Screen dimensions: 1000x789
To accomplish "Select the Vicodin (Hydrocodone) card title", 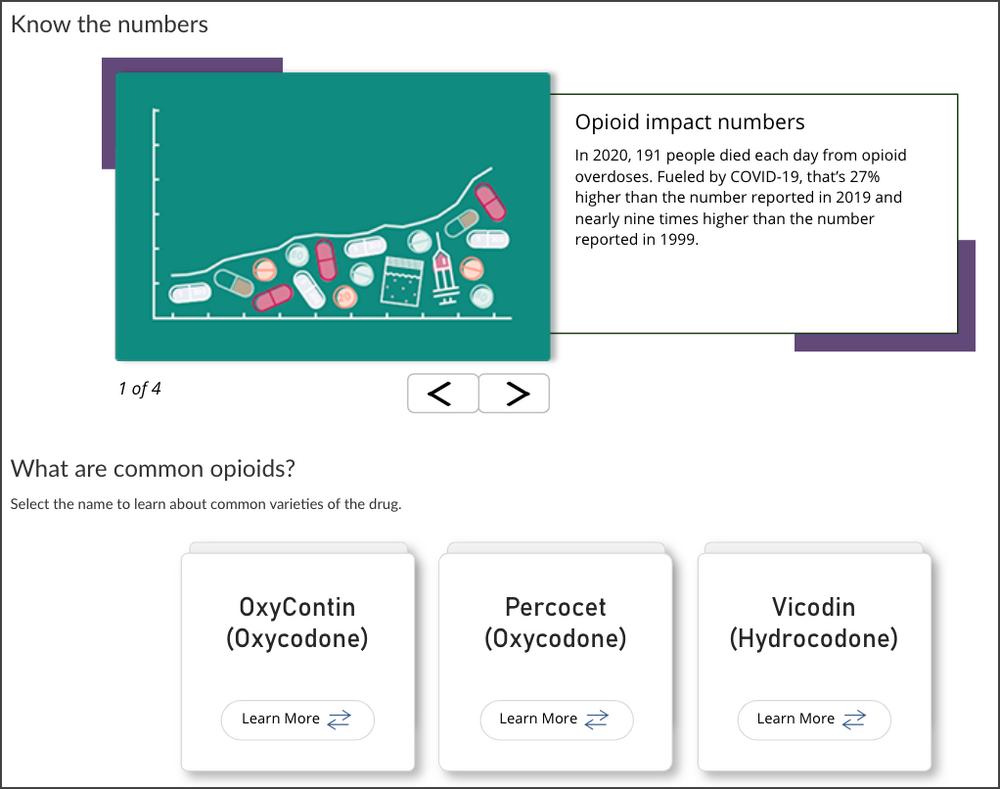I will coord(813,623).
